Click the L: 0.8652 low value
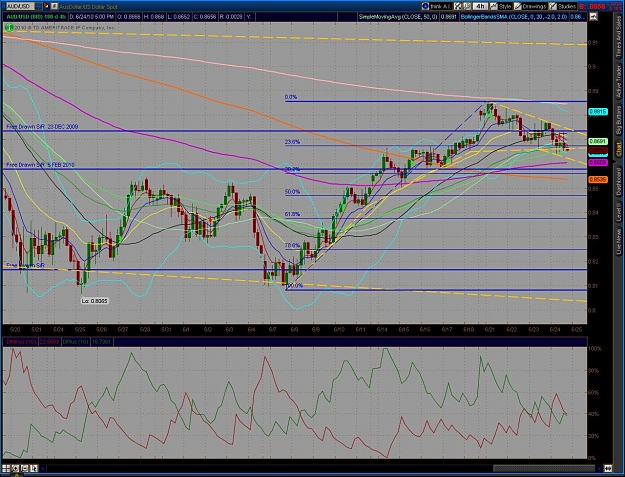Screen dimensions: 625x477 pyautogui.click(x=178, y=17)
